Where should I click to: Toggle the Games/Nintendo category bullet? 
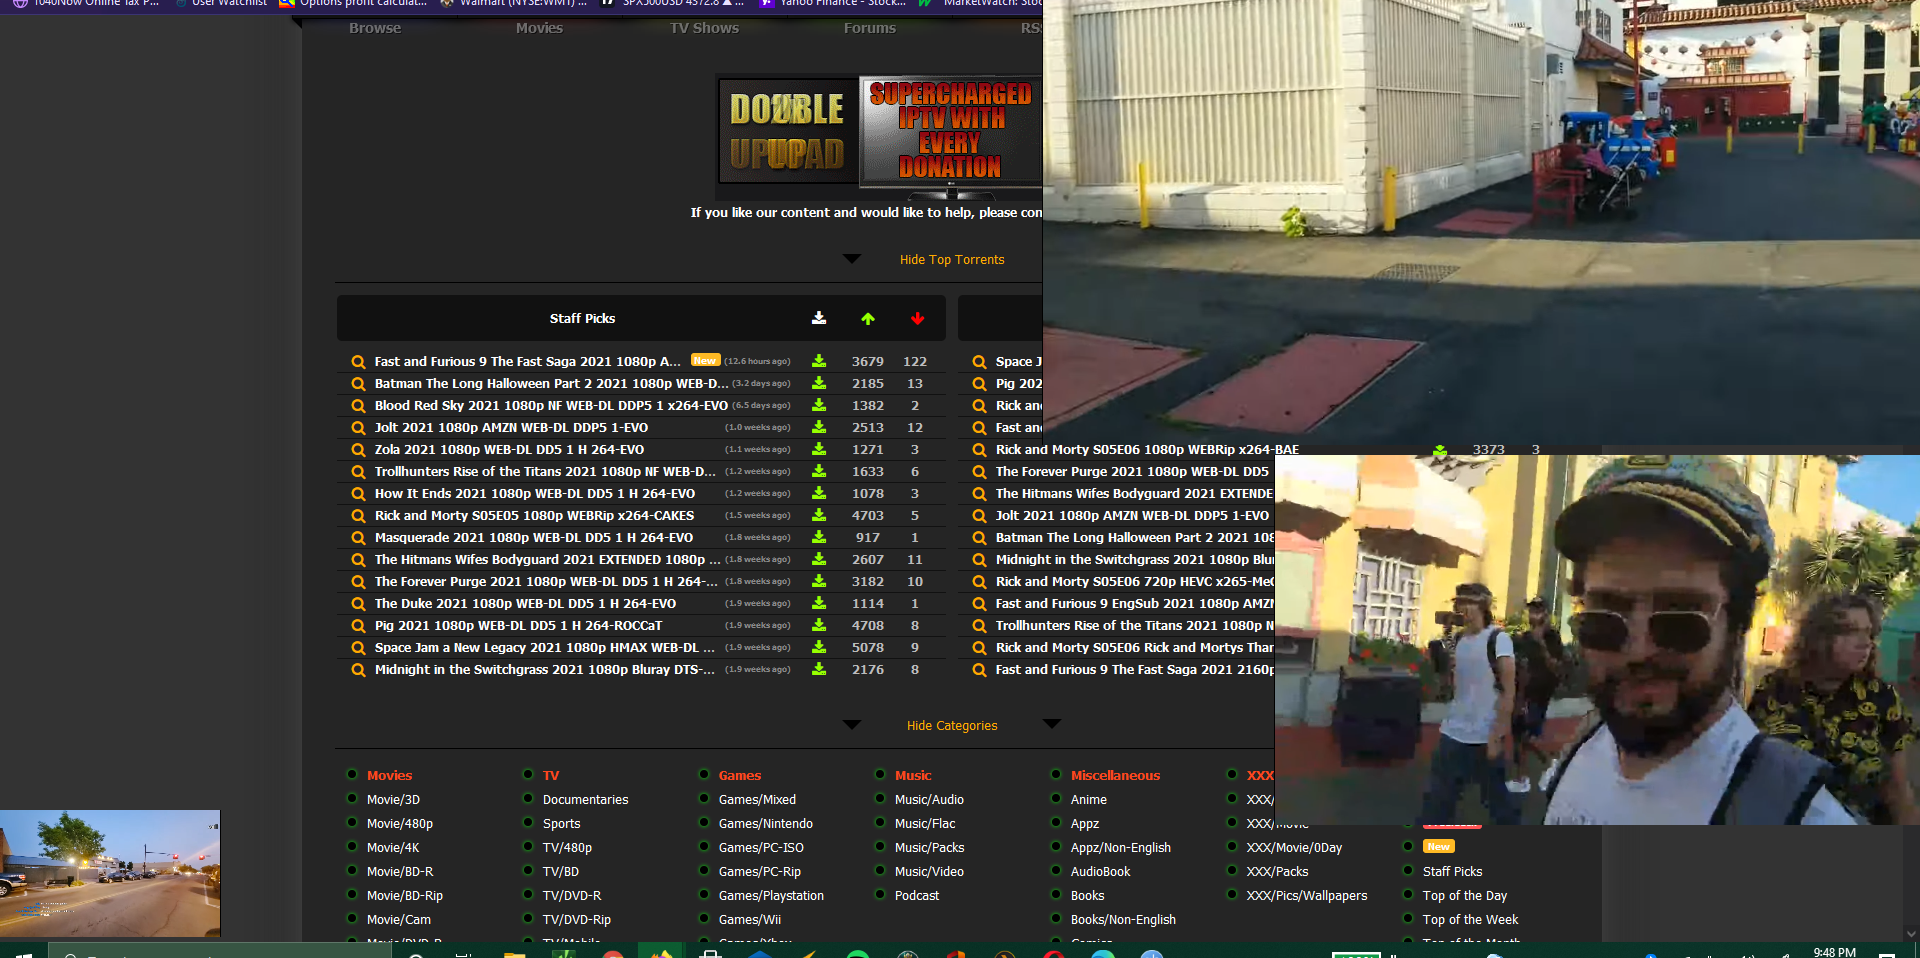point(704,822)
